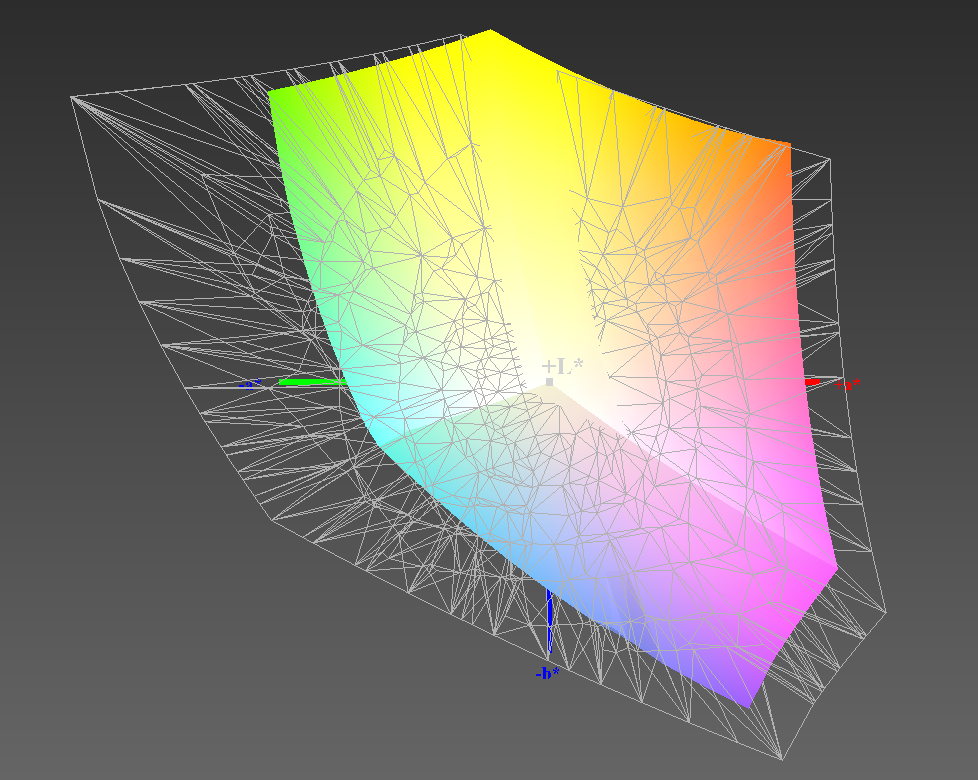Click the -b* axis label
Screen dimensions: 978x780
click(547, 673)
